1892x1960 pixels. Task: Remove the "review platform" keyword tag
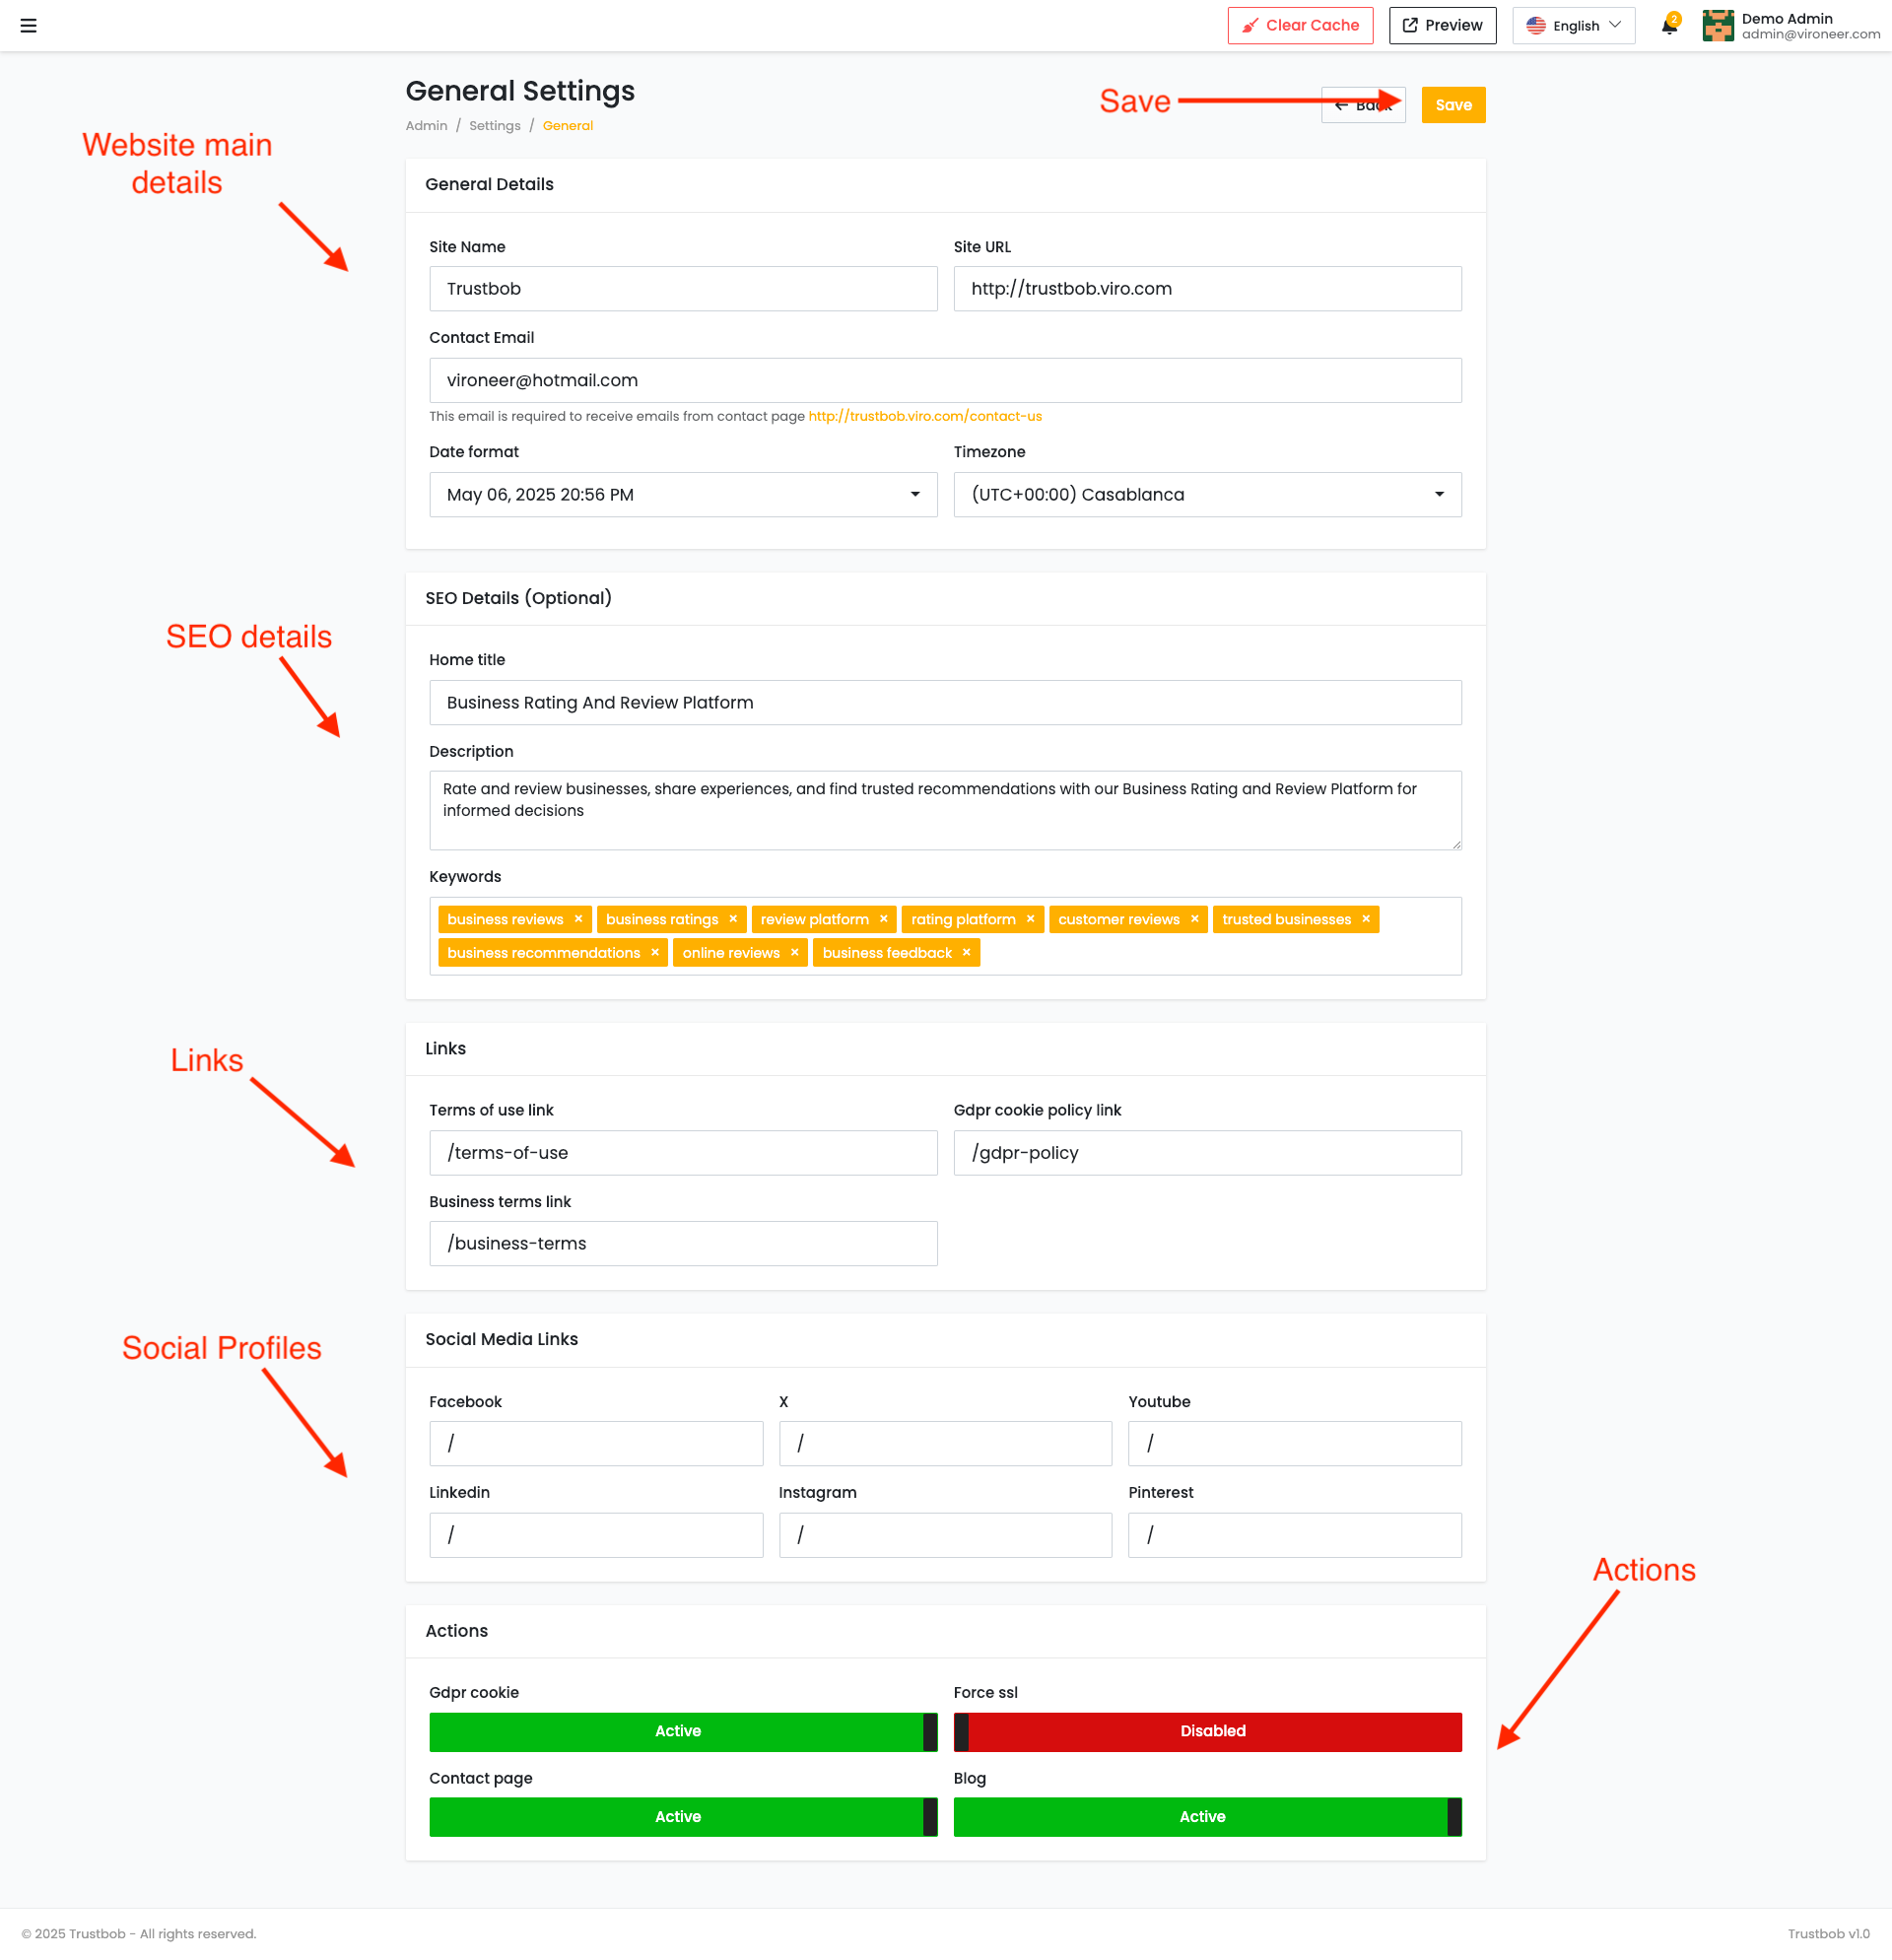coord(883,919)
